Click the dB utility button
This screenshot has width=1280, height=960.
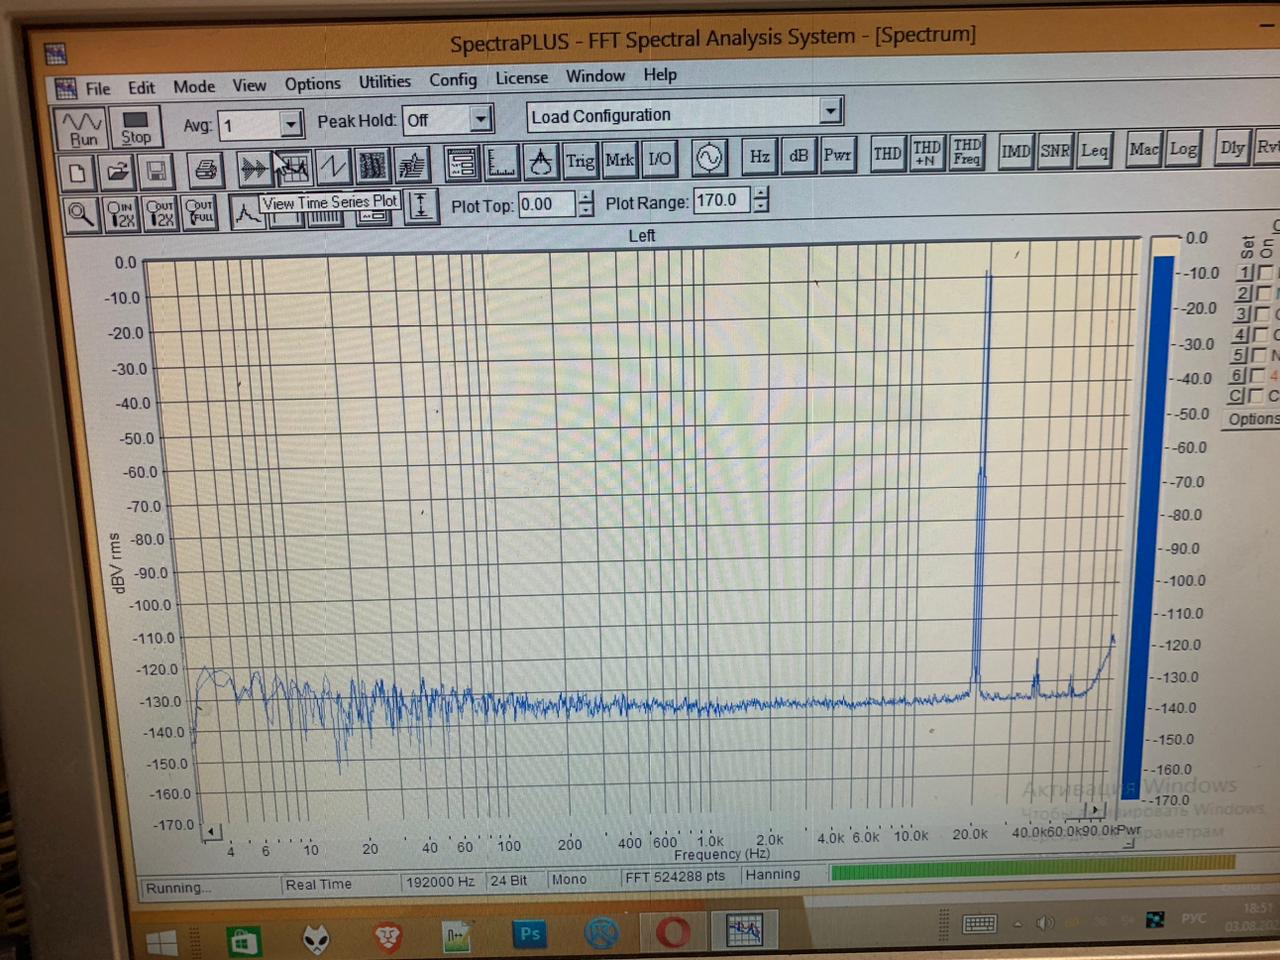798,155
